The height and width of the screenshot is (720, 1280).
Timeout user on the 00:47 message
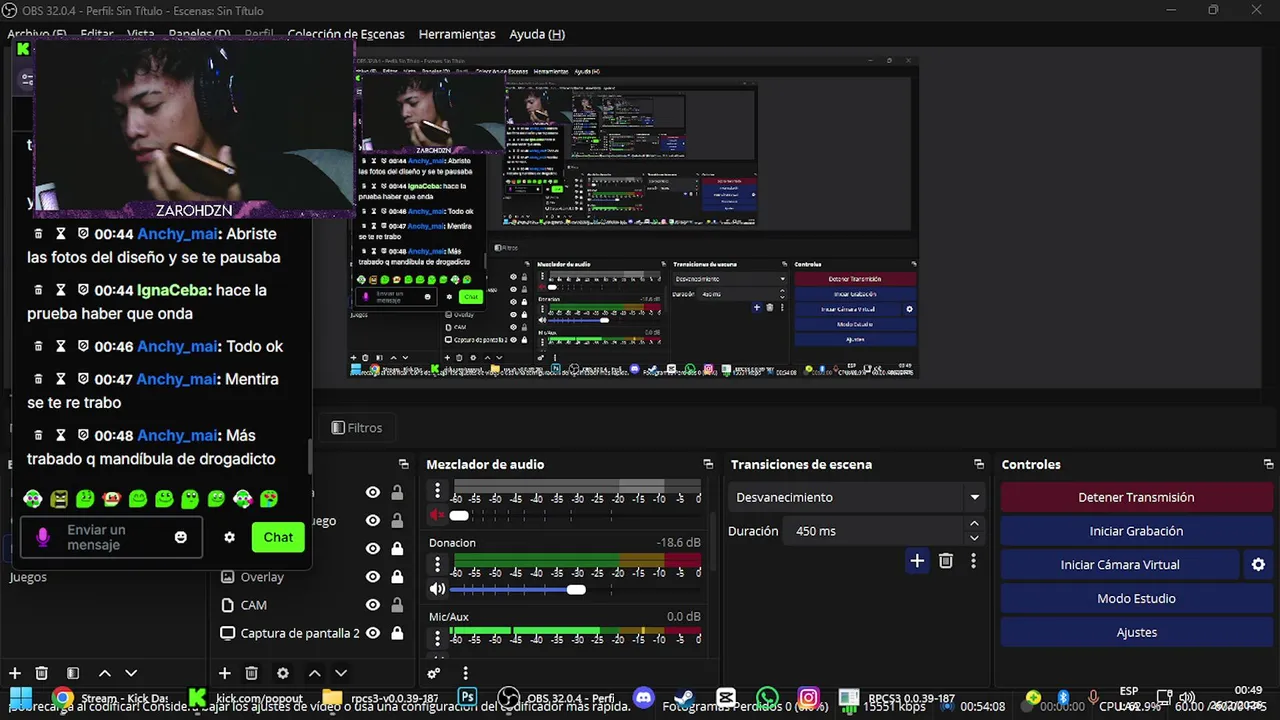tap(60, 379)
